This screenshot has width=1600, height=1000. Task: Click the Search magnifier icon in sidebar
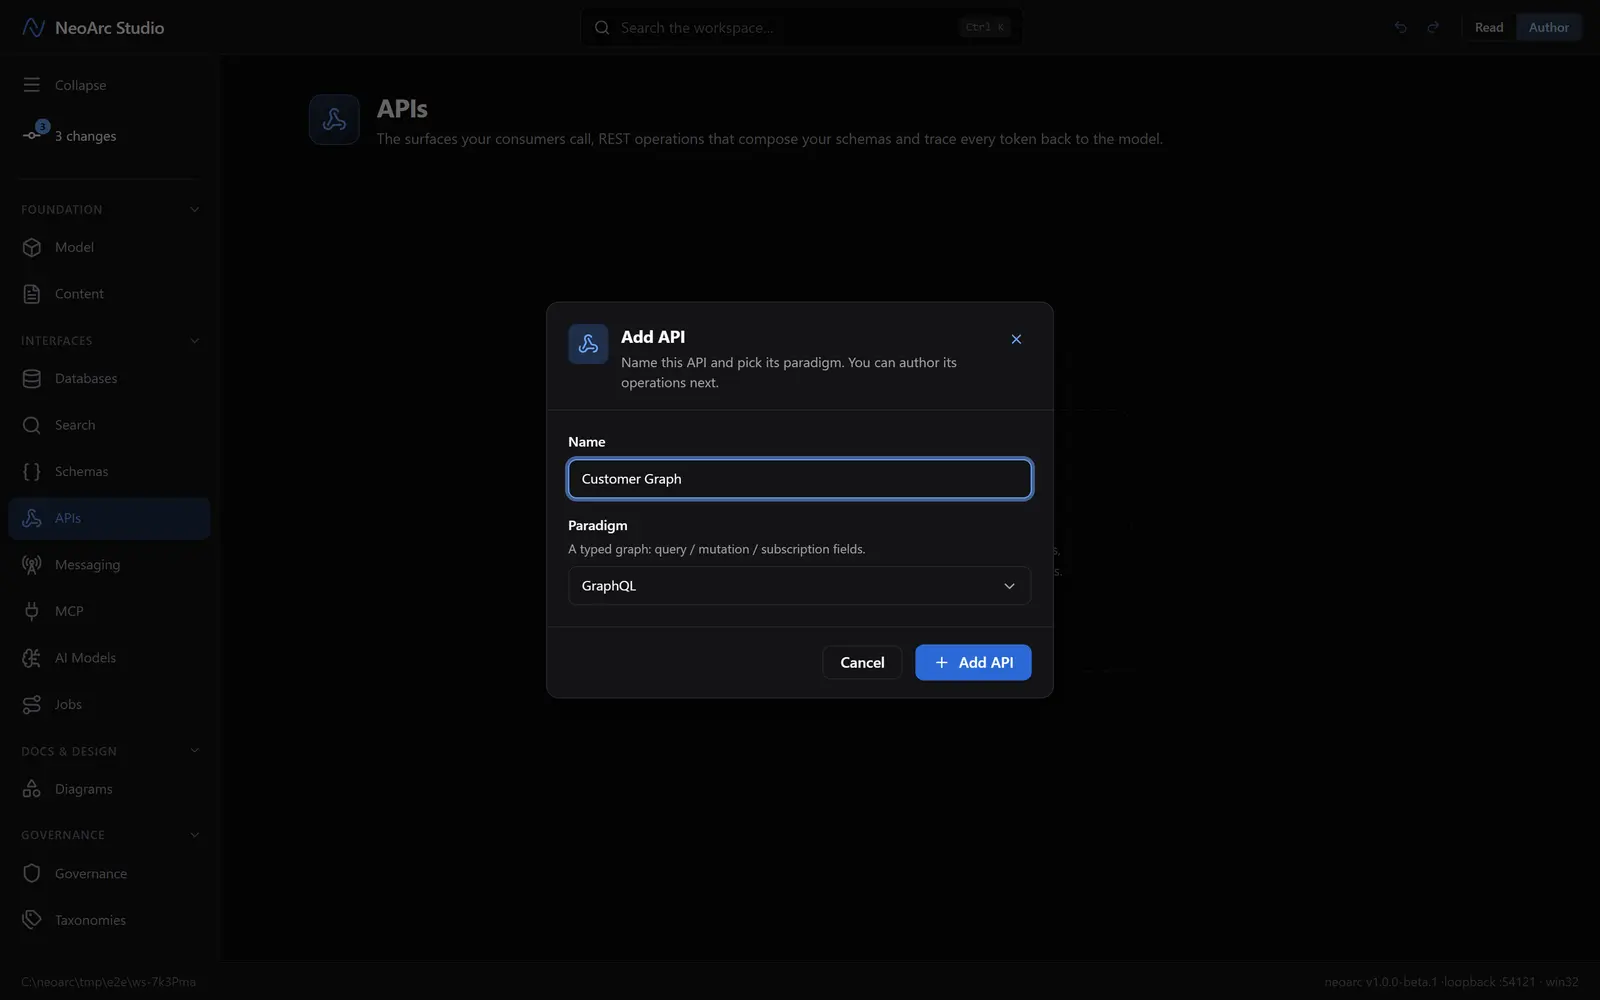[x=32, y=425]
